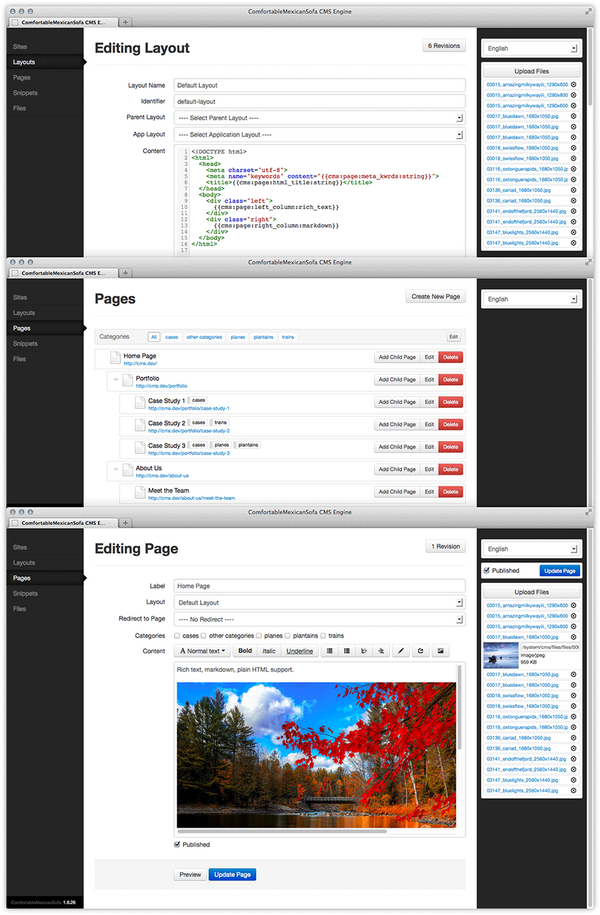Screen dimensions: 600x915
Task: Click the indent icon in the content toolbar
Action: [x=381, y=651]
